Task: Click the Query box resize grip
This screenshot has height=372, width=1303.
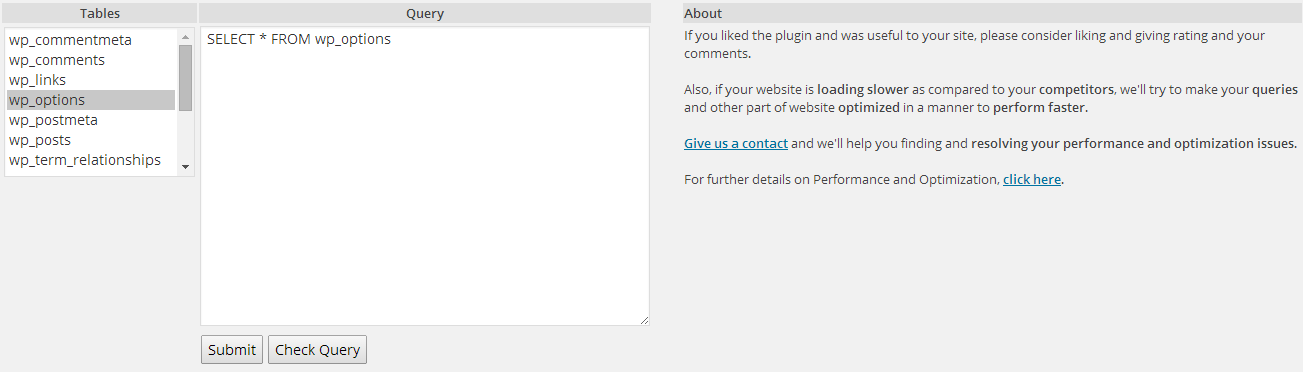Action: (644, 319)
